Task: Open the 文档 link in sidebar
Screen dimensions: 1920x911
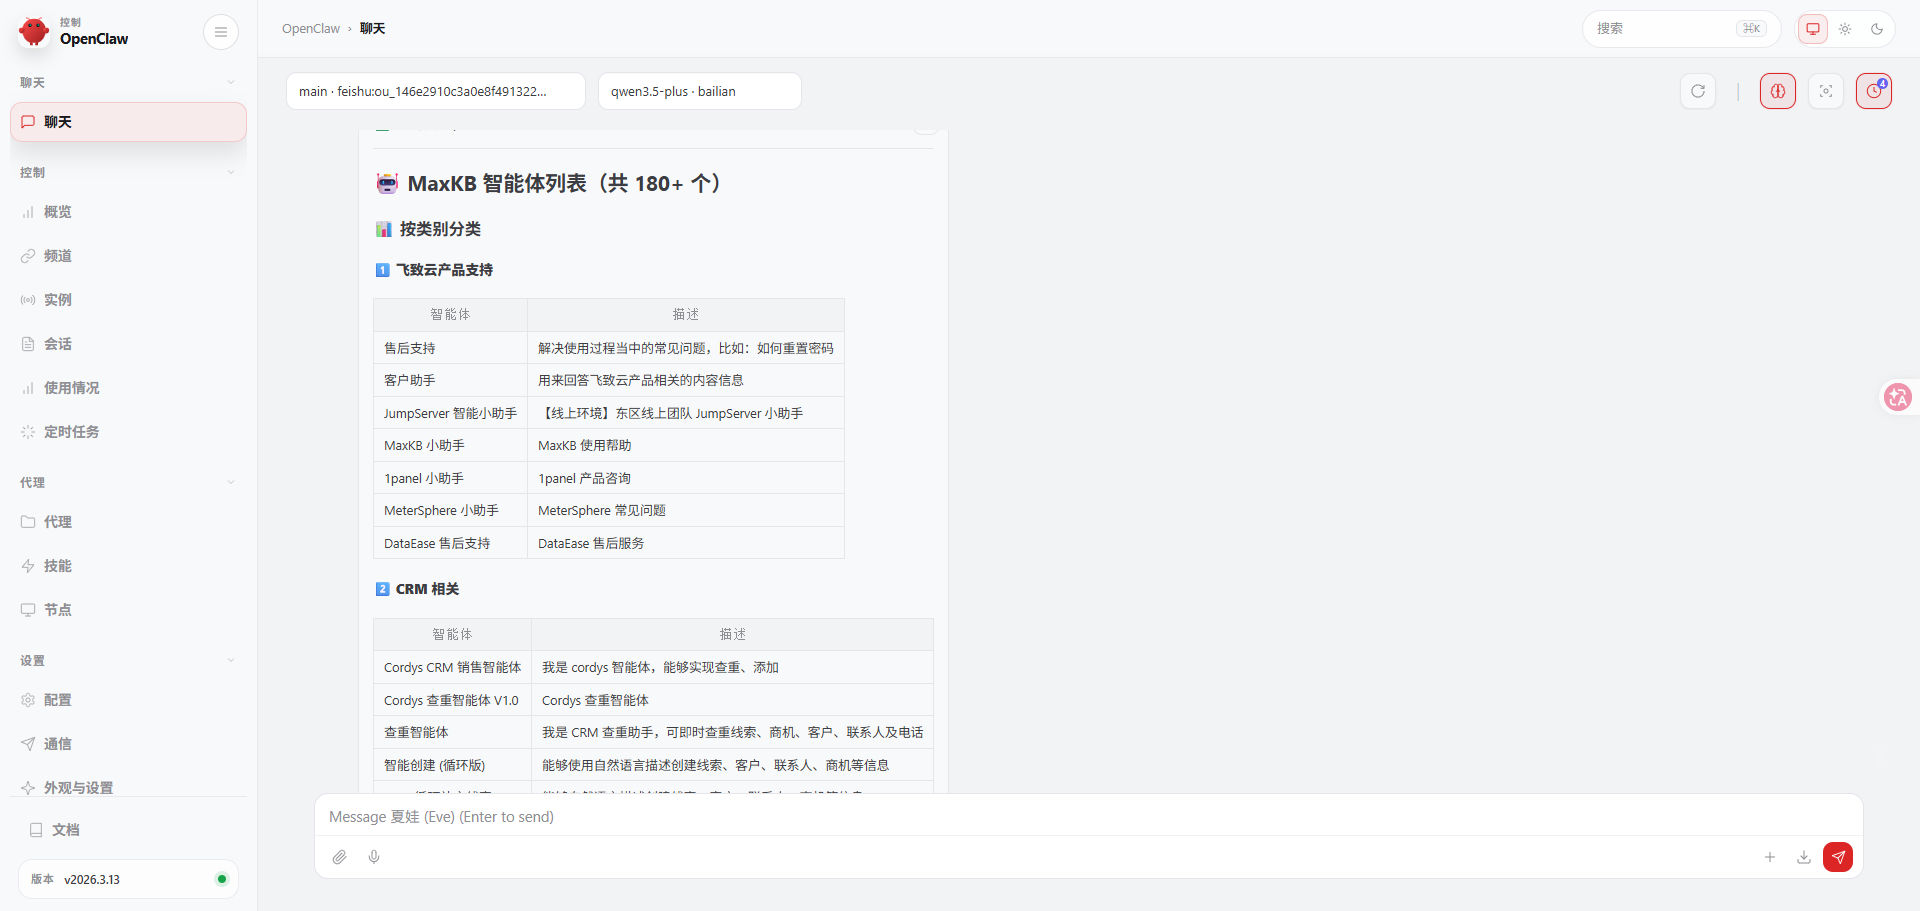Action: [65, 830]
